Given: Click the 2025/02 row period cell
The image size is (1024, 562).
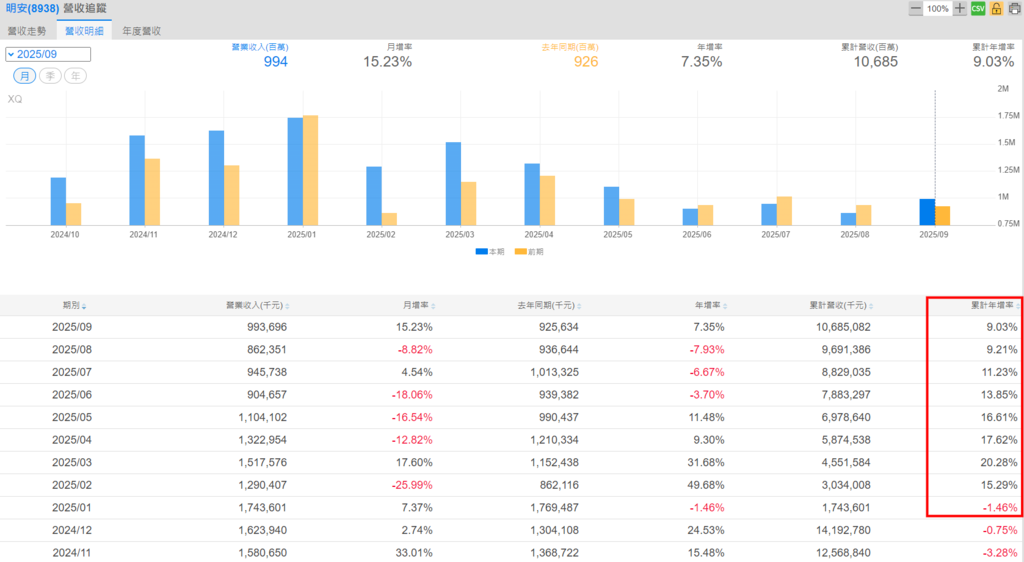Looking at the screenshot, I should 72,485.
